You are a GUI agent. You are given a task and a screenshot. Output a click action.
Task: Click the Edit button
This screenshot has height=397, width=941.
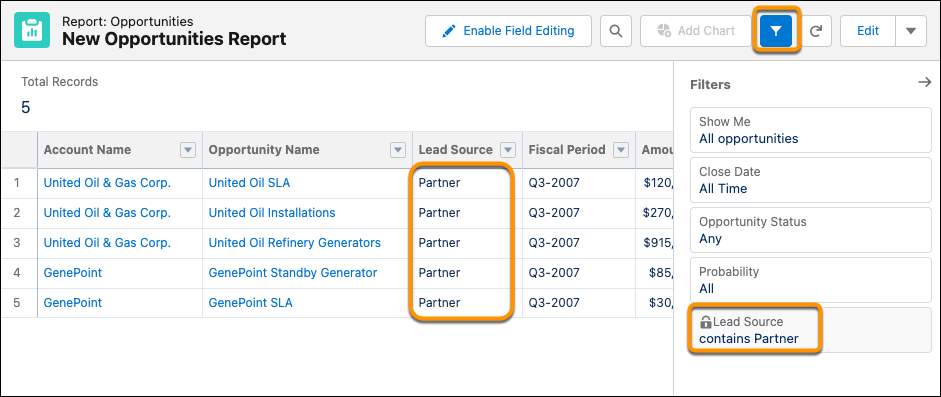pyautogui.click(x=868, y=31)
